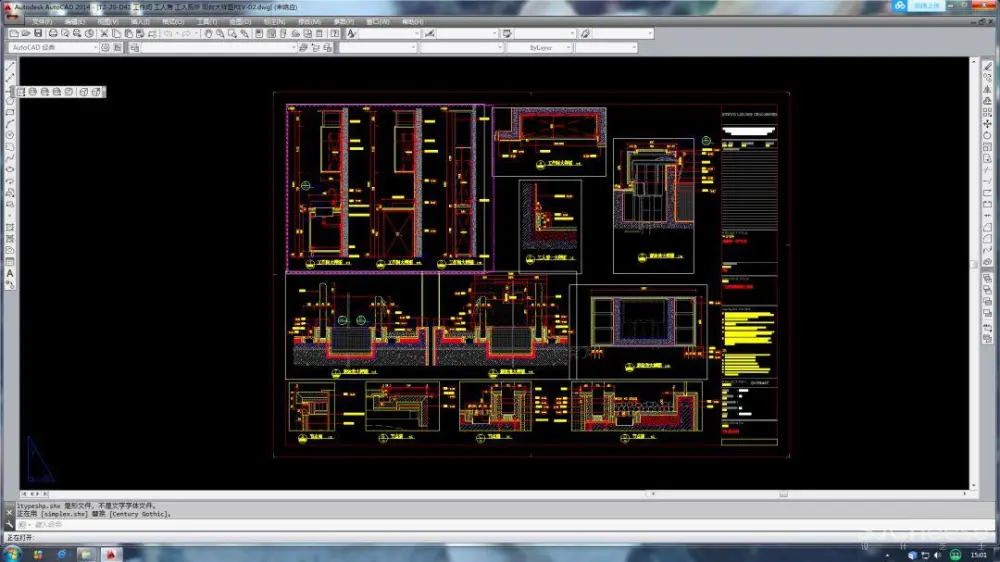Click the Save icon in the standard toolbar
This screenshot has width=1000, height=562.
(x=38, y=33)
